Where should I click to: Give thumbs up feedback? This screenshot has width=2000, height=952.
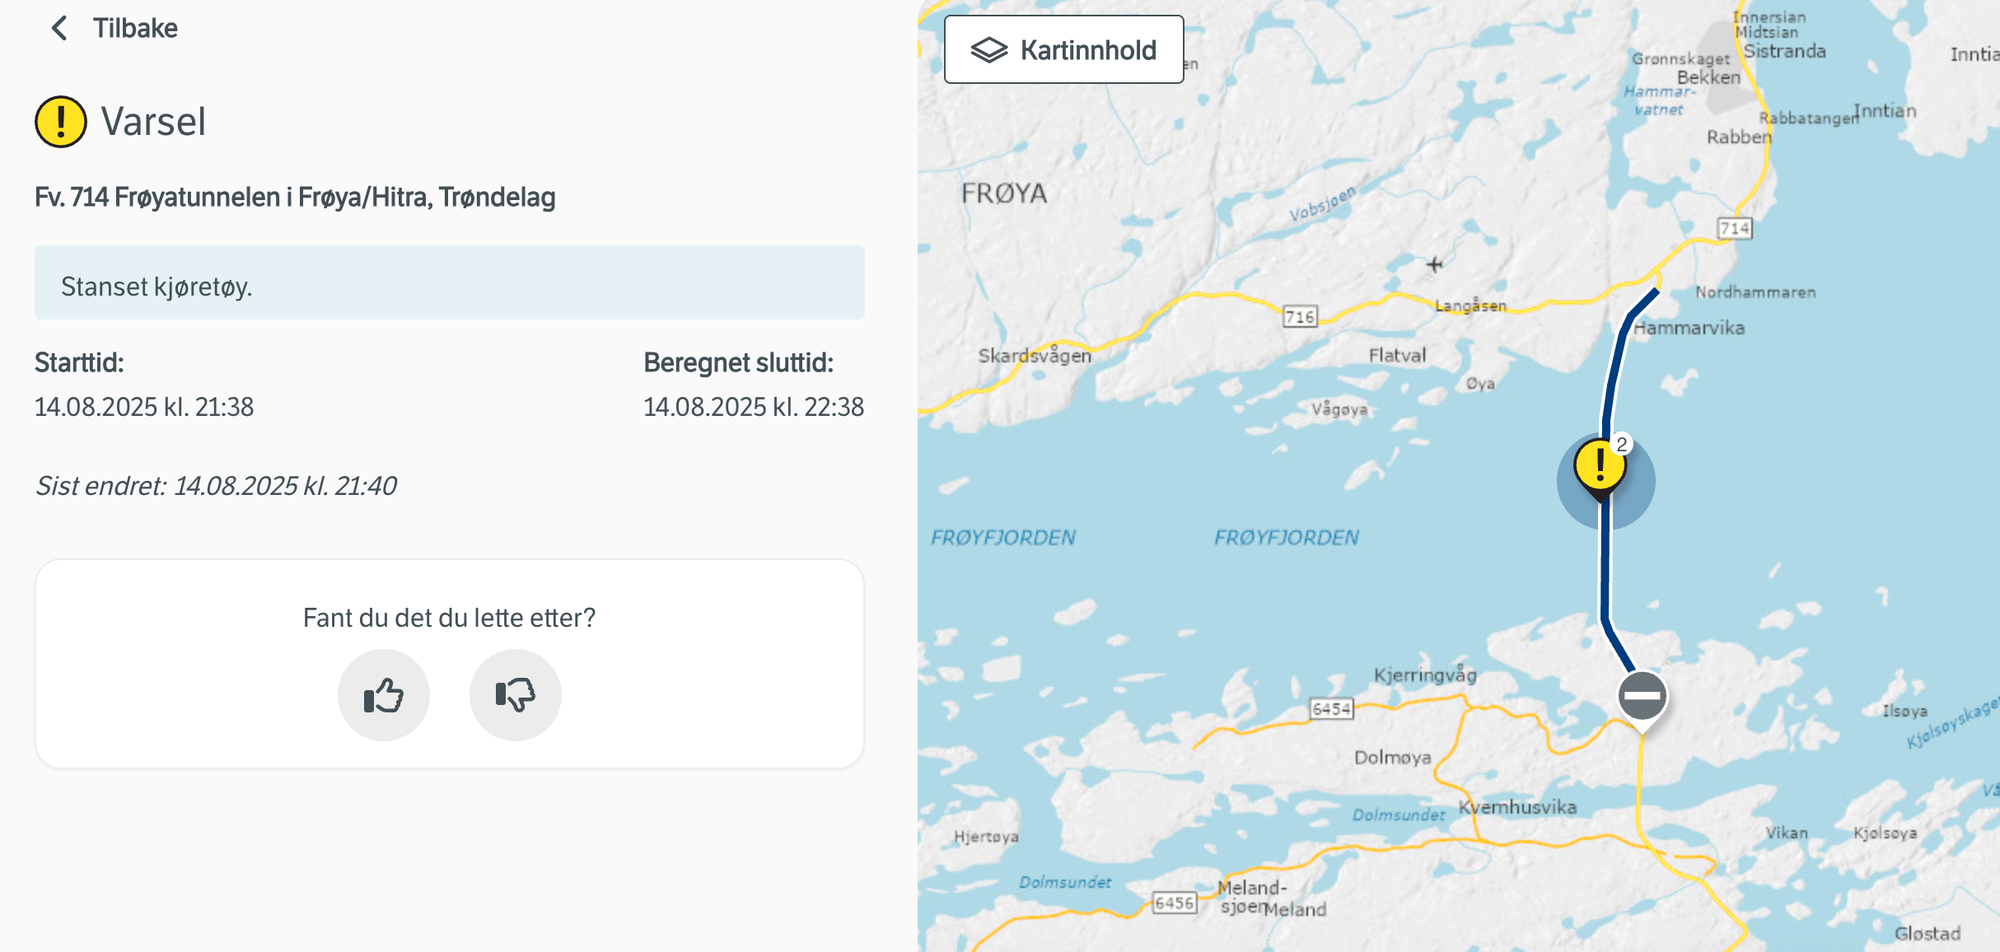click(x=384, y=695)
